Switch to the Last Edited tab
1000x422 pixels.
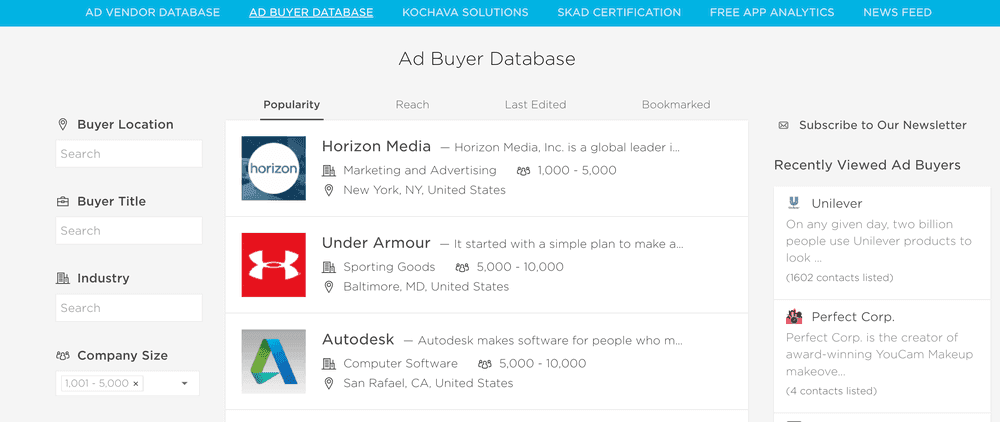click(535, 105)
